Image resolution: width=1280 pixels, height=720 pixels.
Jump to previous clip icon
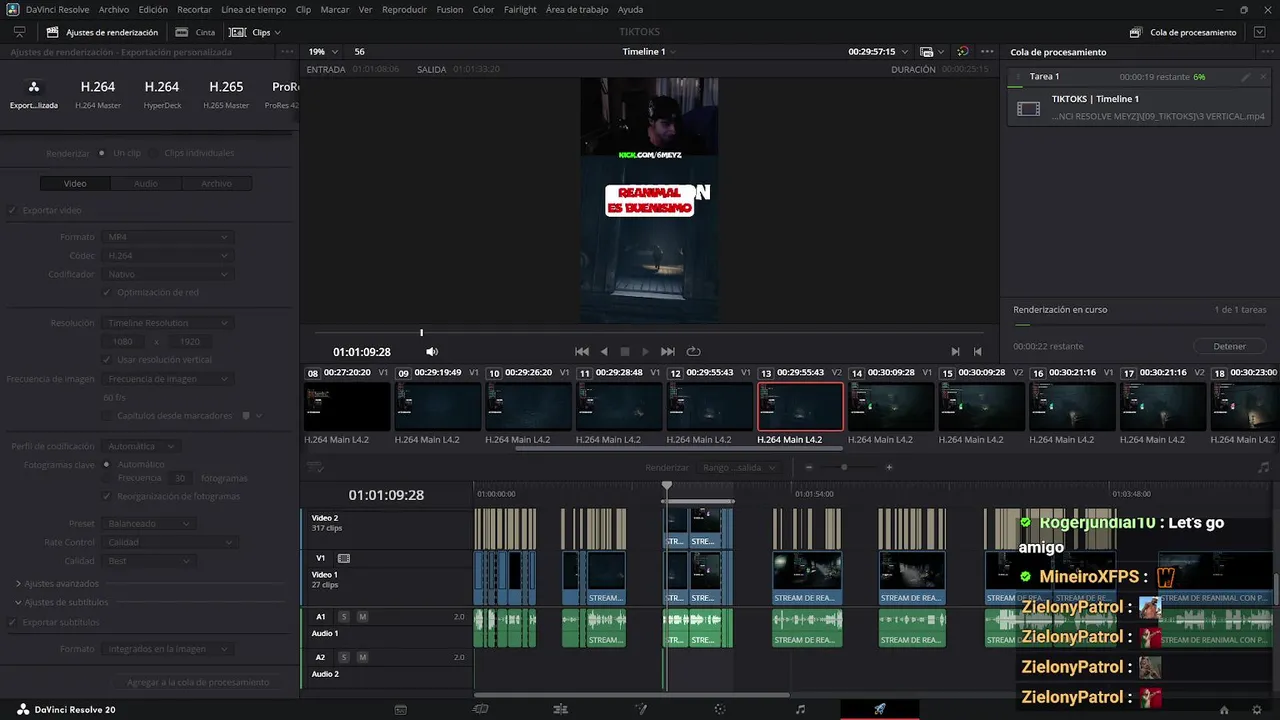point(978,352)
